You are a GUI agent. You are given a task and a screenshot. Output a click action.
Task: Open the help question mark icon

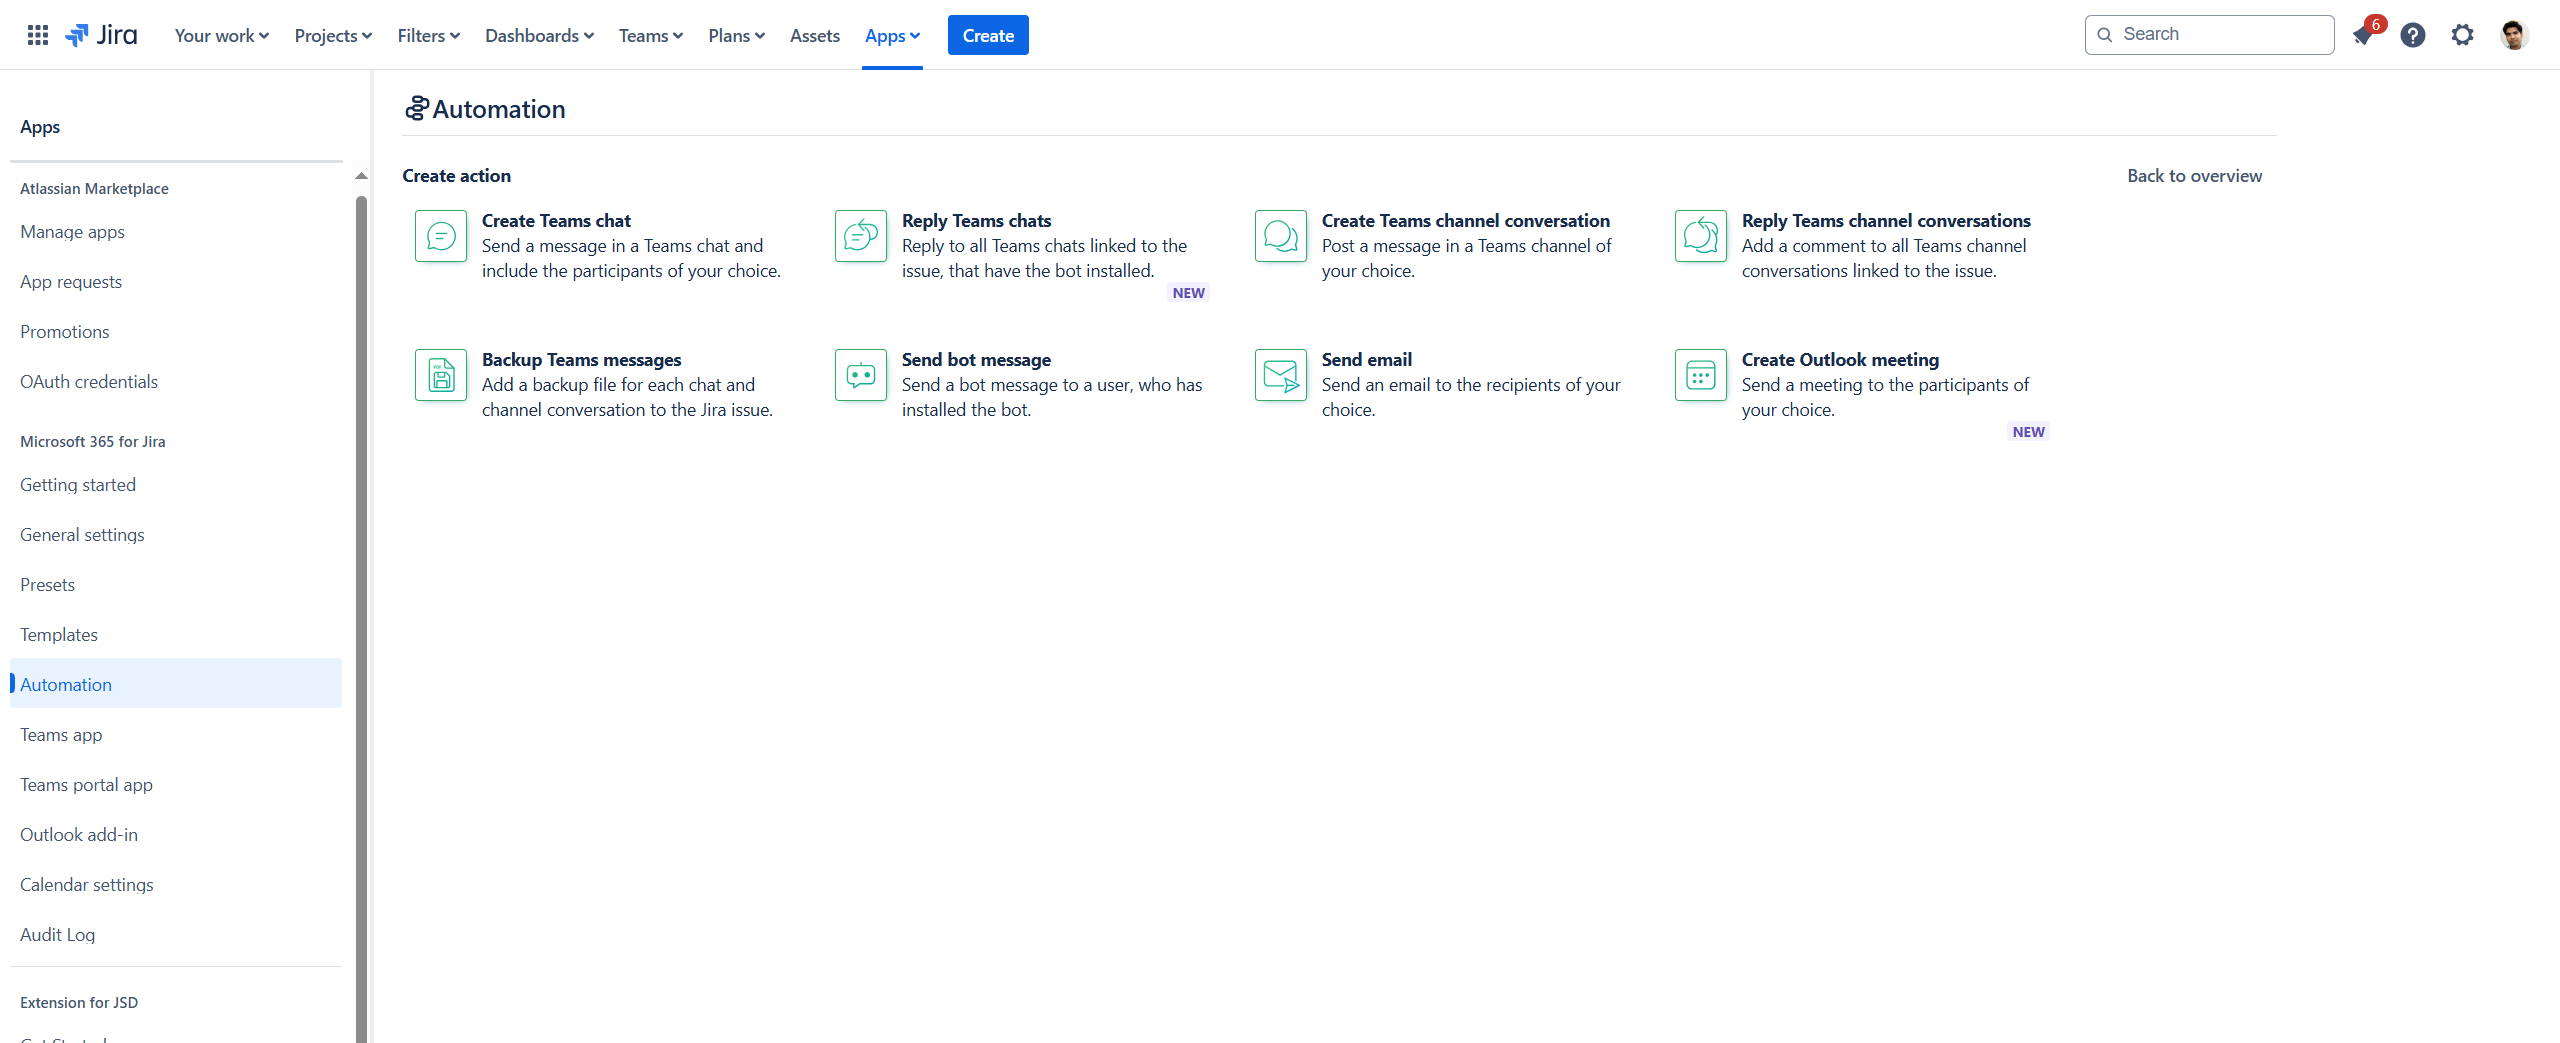tap(2413, 35)
